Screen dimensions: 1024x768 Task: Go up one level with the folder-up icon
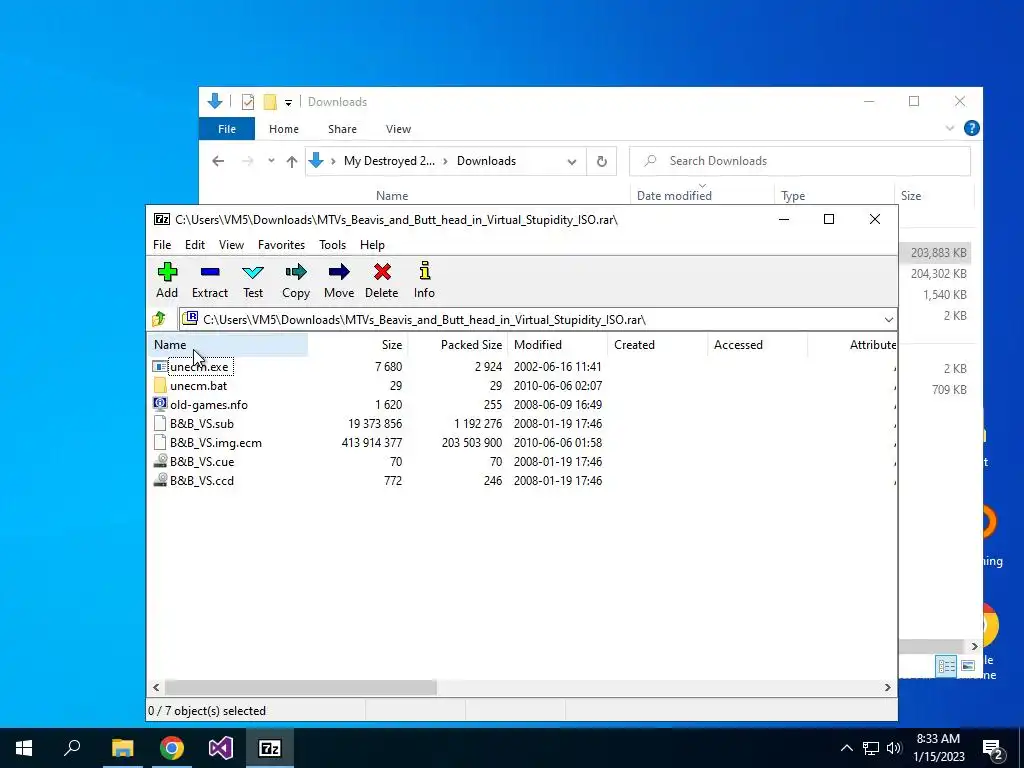[x=159, y=319]
